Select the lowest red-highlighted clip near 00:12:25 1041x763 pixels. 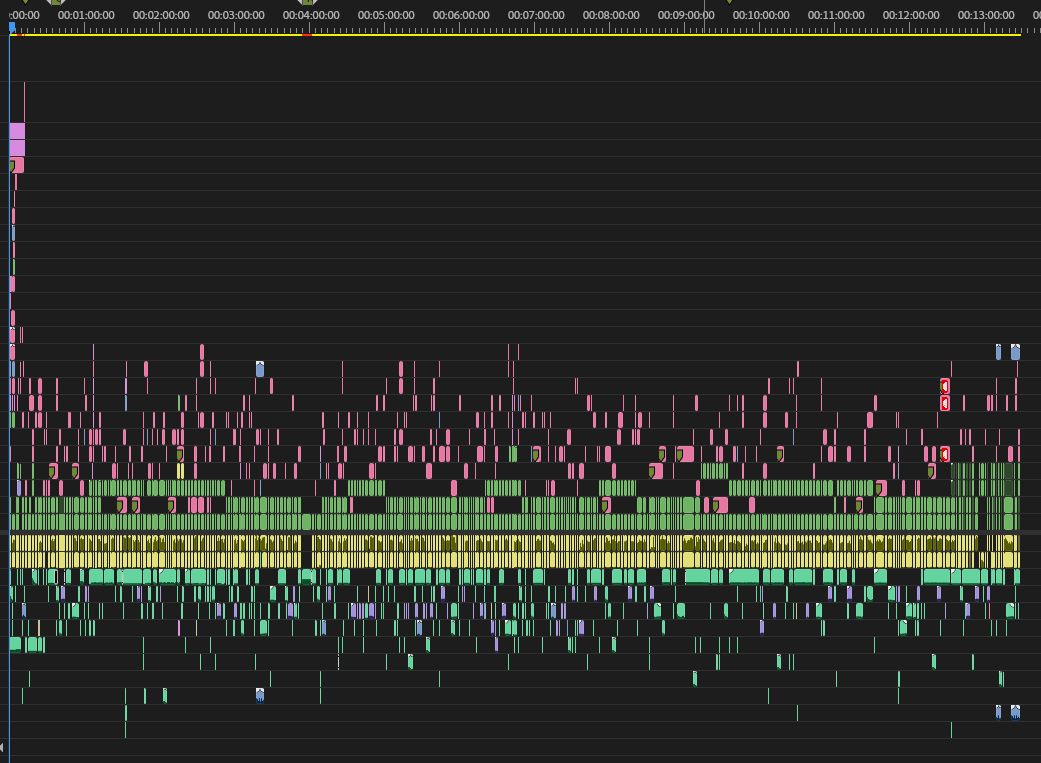click(x=945, y=454)
